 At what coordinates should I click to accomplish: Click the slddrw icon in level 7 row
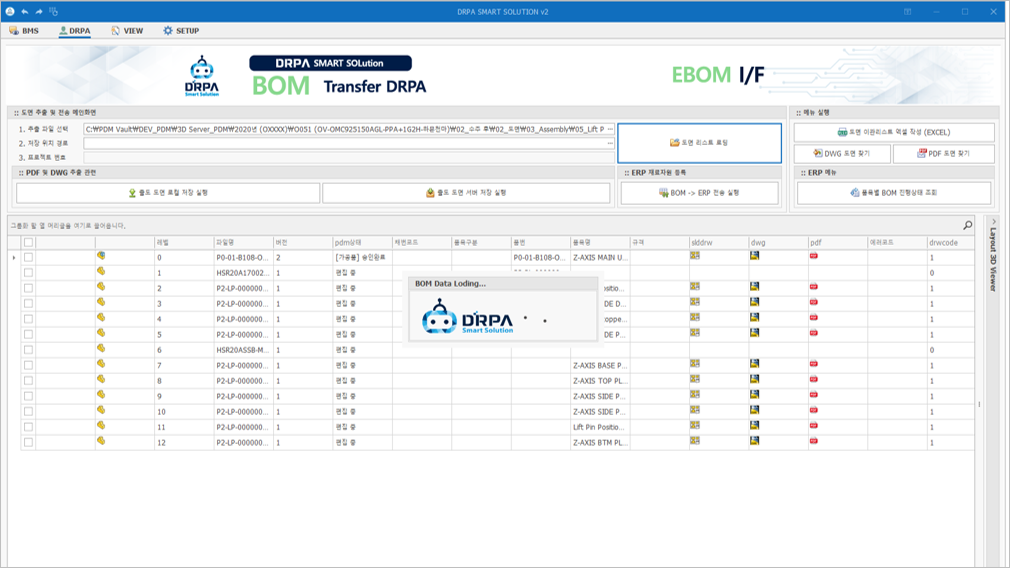click(695, 364)
